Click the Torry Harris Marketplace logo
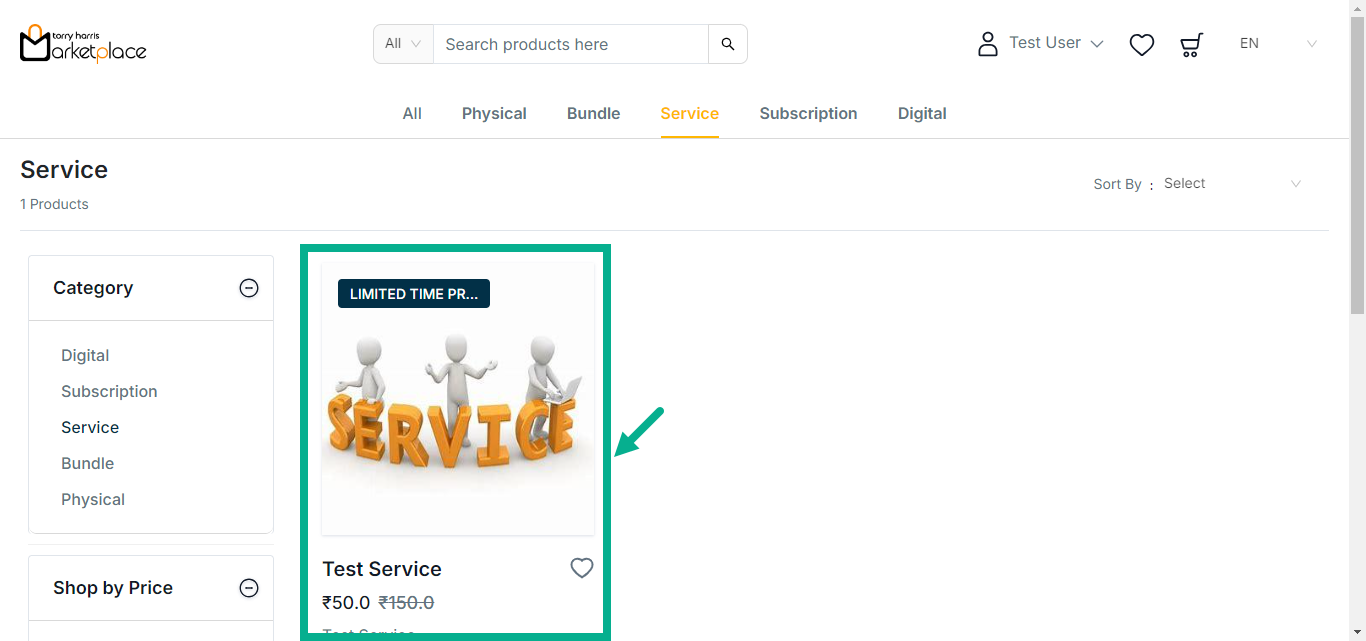The width and height of the screenshot is (1366, 641). pyautogui.click(x=83, y=44)
